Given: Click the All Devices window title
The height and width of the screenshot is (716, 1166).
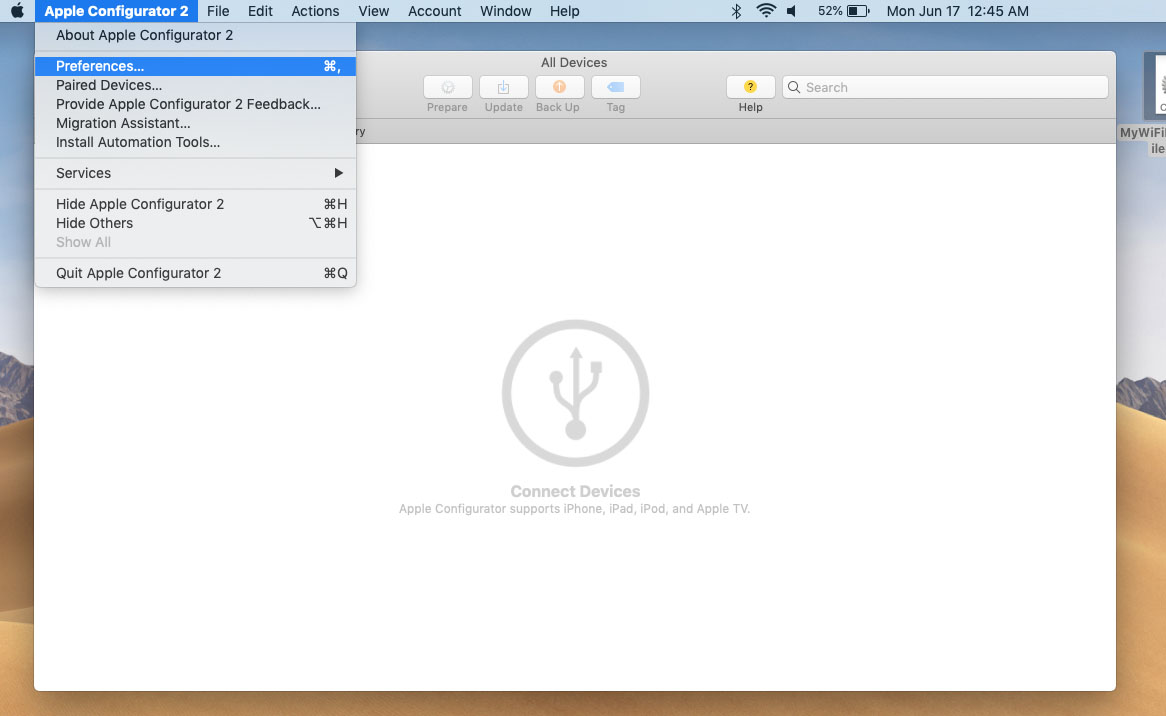Looking at the screenshot, I should 574,62.
